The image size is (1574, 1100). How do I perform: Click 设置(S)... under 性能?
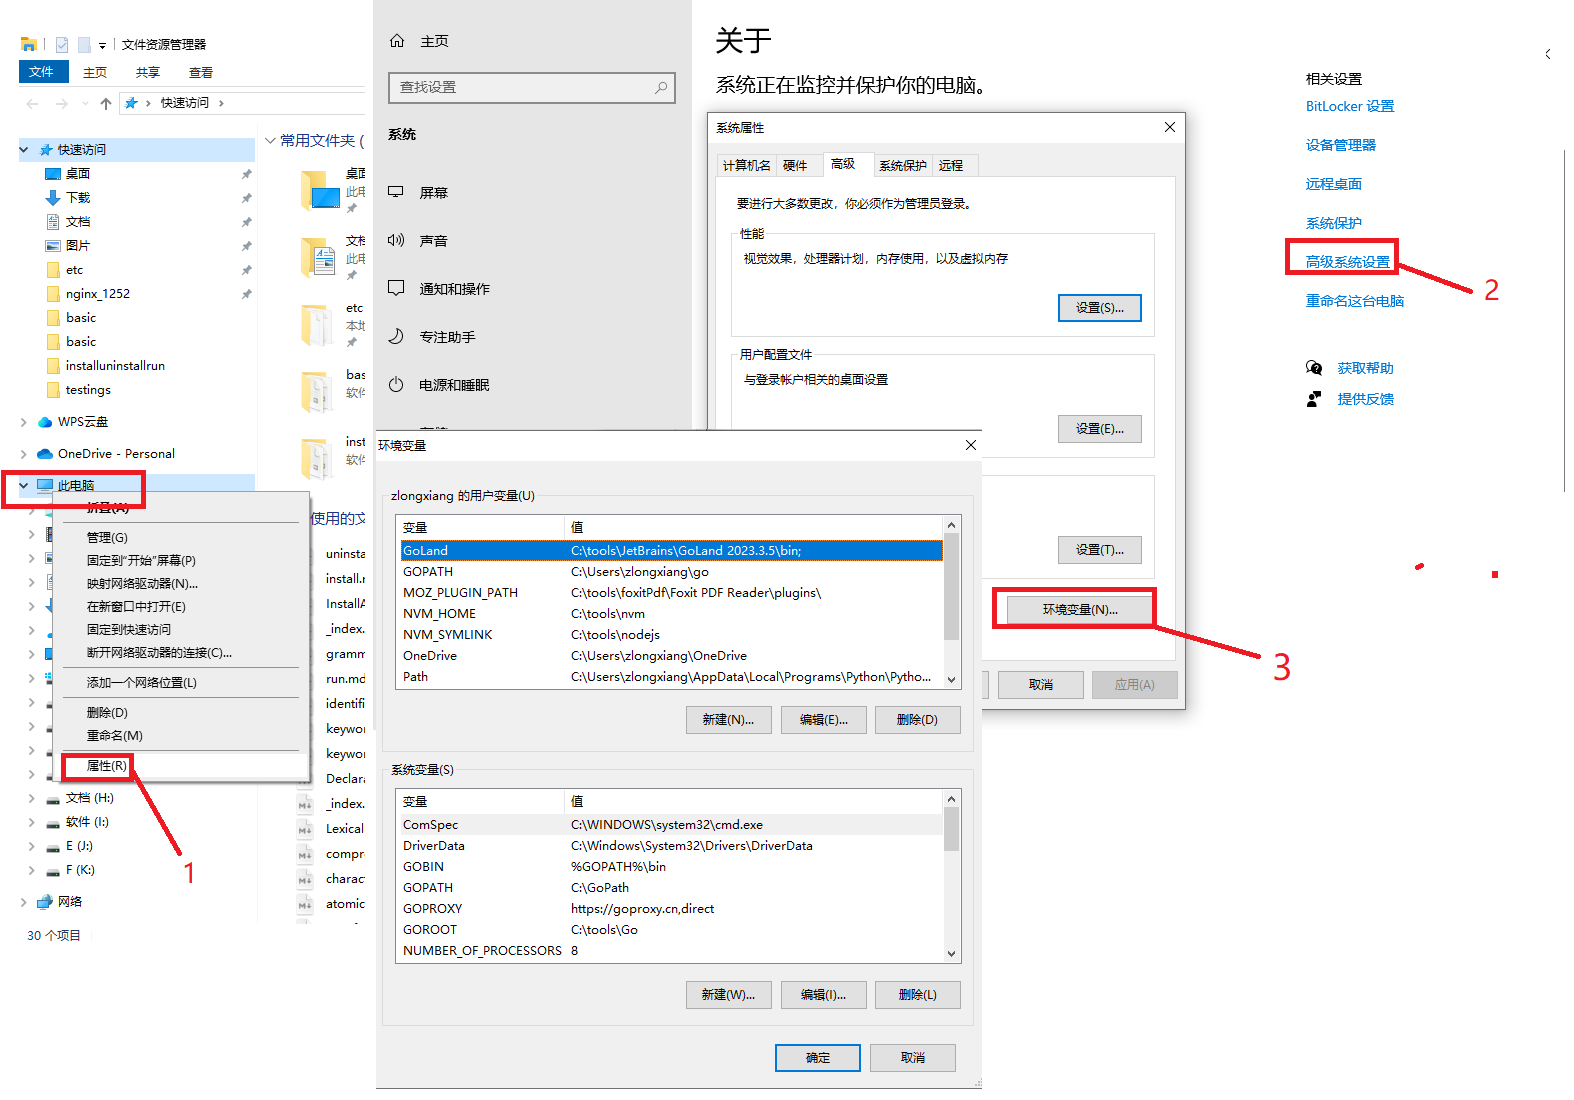(x=1100, y=308)
